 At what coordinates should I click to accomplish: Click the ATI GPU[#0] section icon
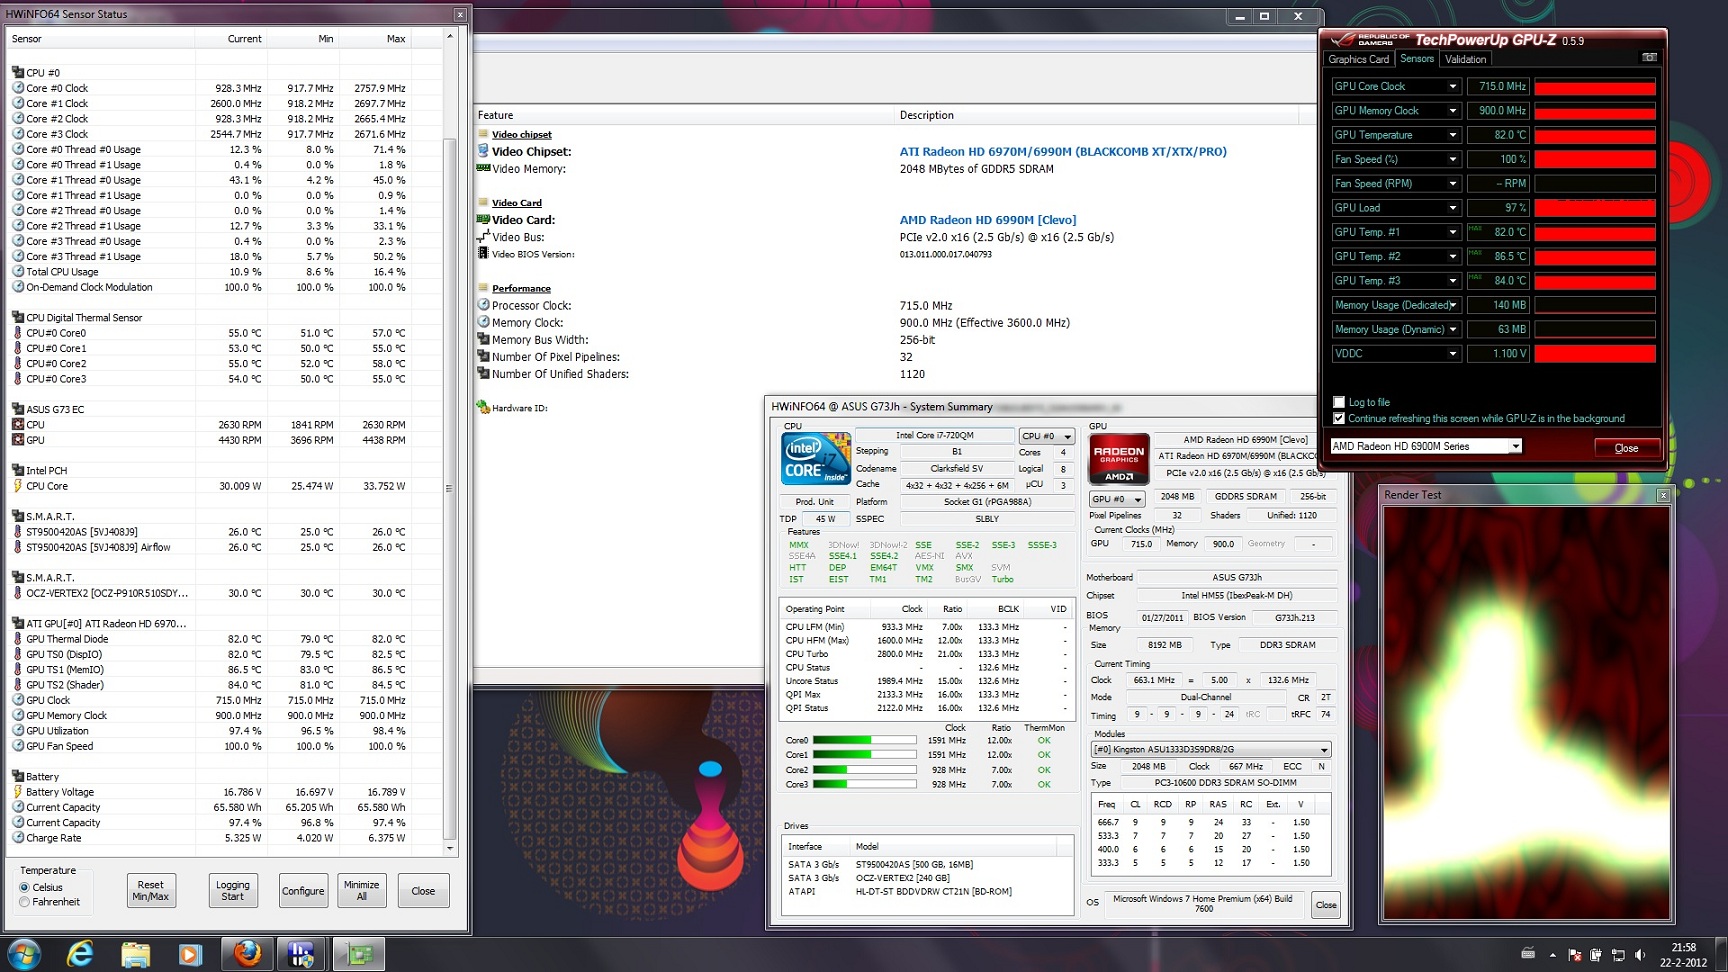point(18,623)
